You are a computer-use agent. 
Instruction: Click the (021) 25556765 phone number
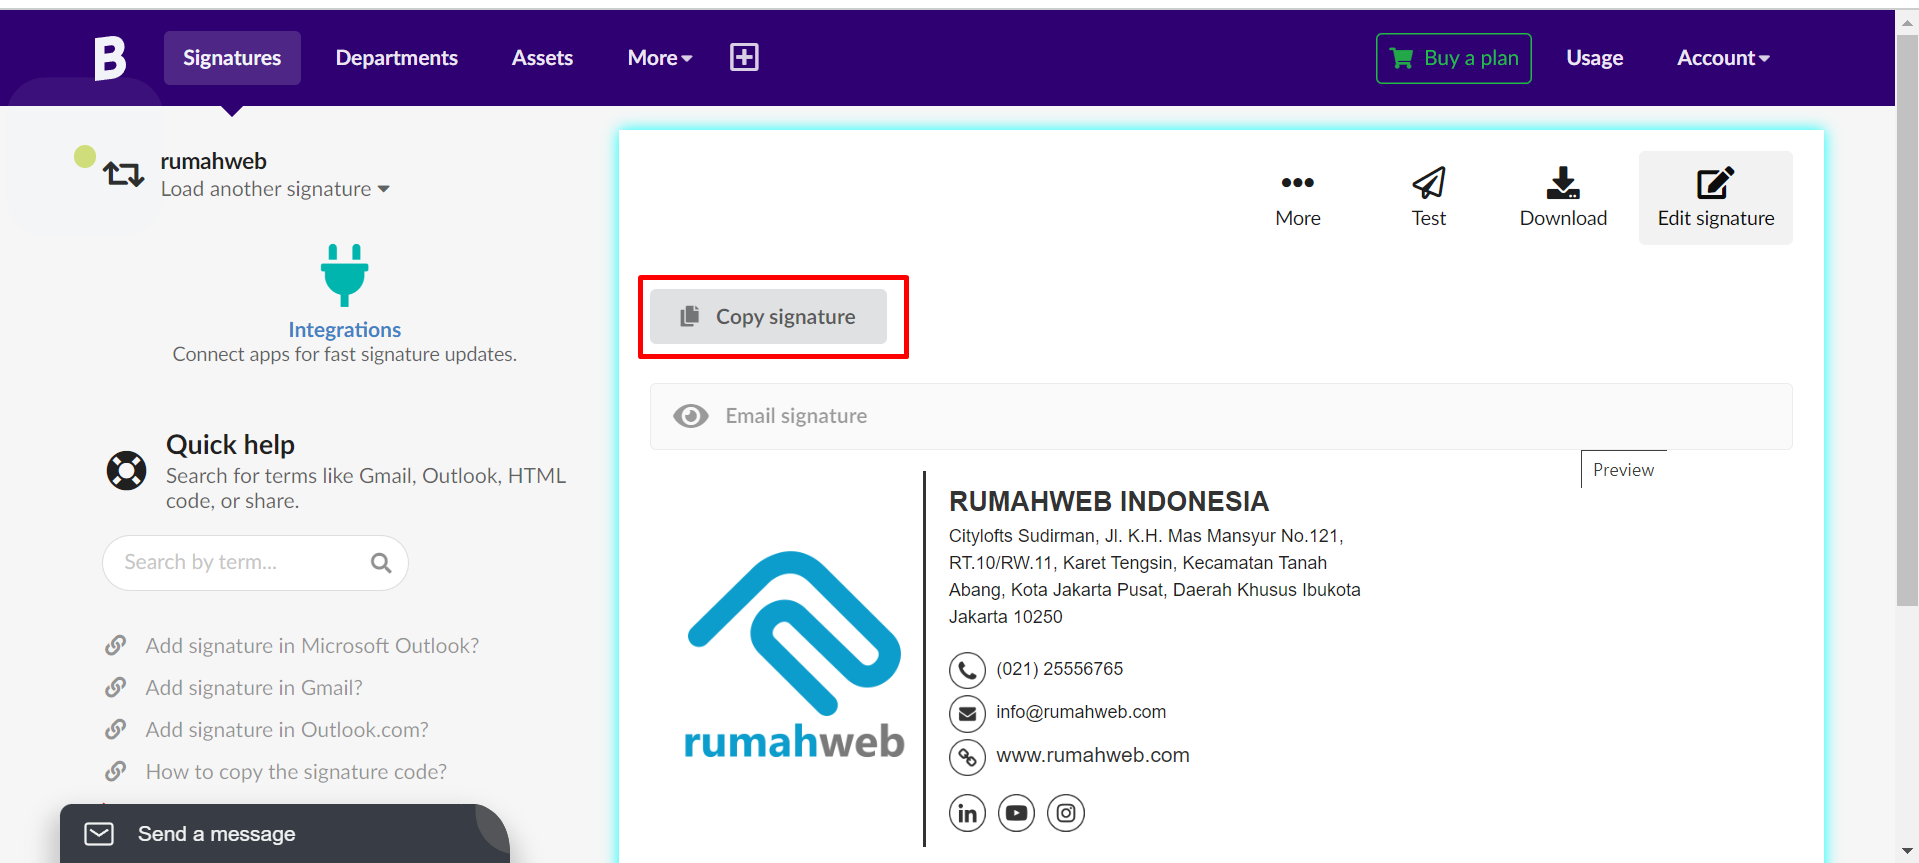tap(1060, 669)
